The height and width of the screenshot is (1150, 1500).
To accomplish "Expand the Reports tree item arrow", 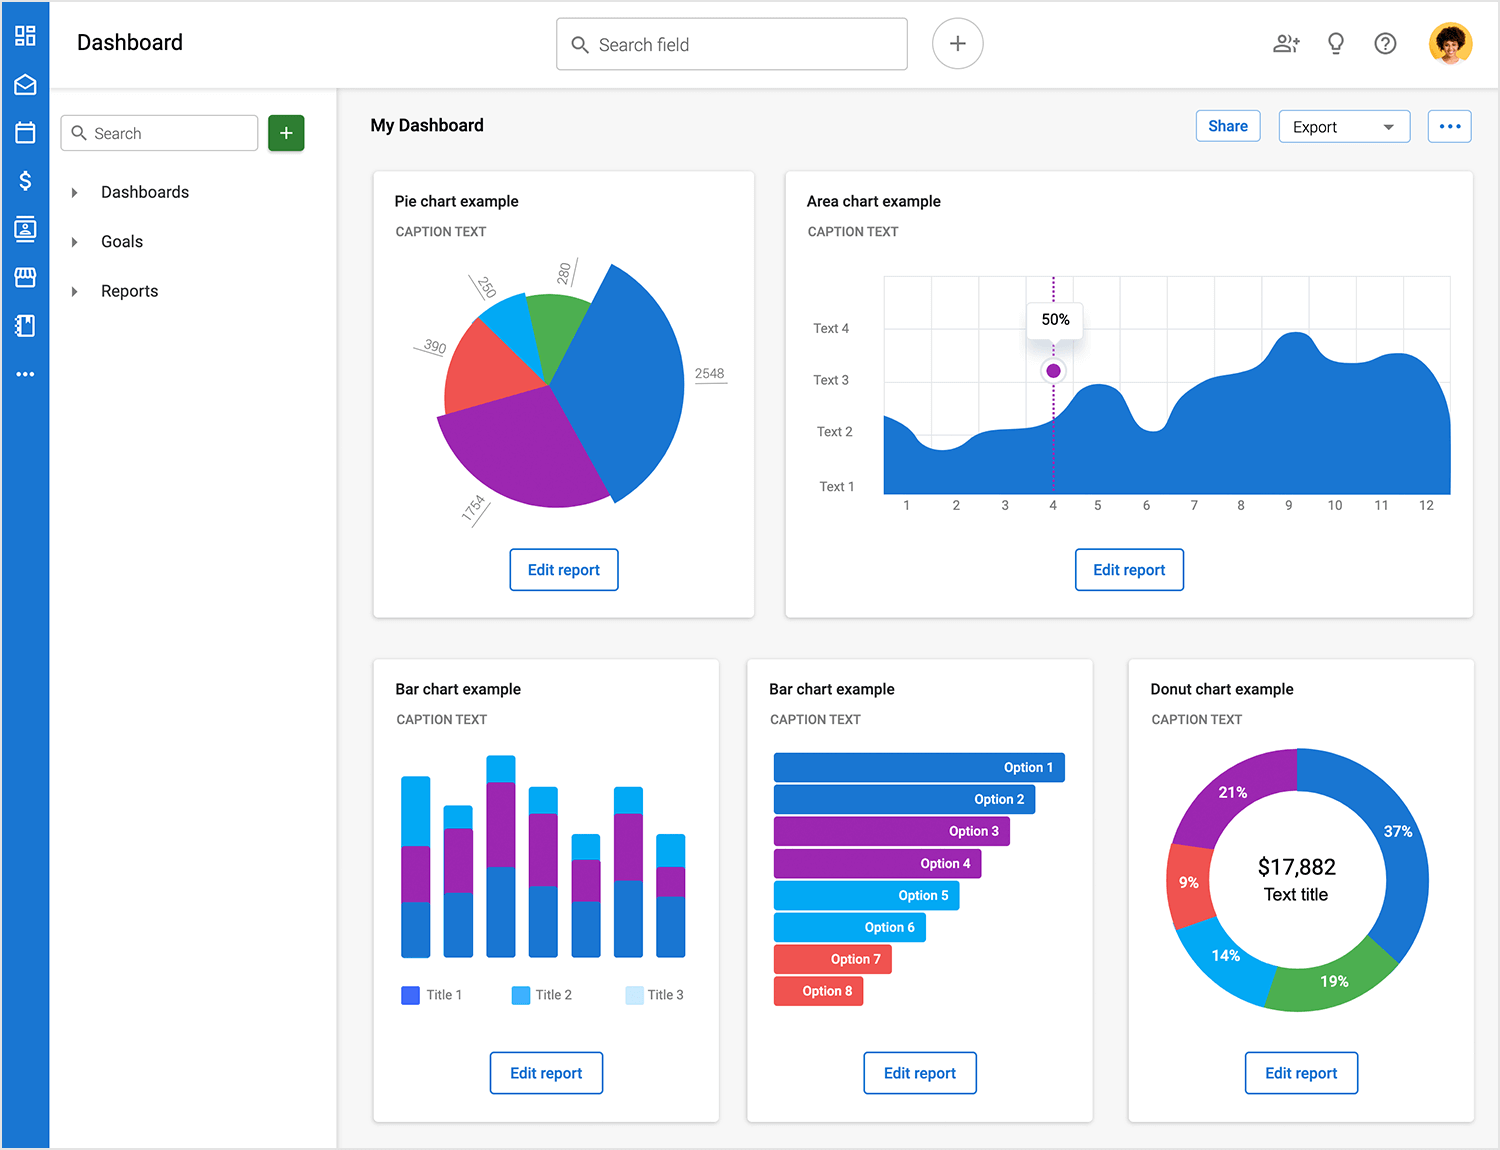I will coord(74,291).
